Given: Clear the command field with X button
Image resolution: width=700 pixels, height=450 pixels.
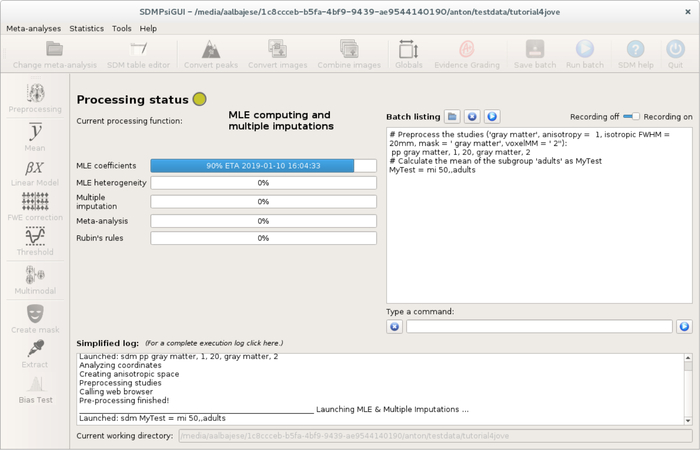Looking at the screenshot, I should coord(394,327).
